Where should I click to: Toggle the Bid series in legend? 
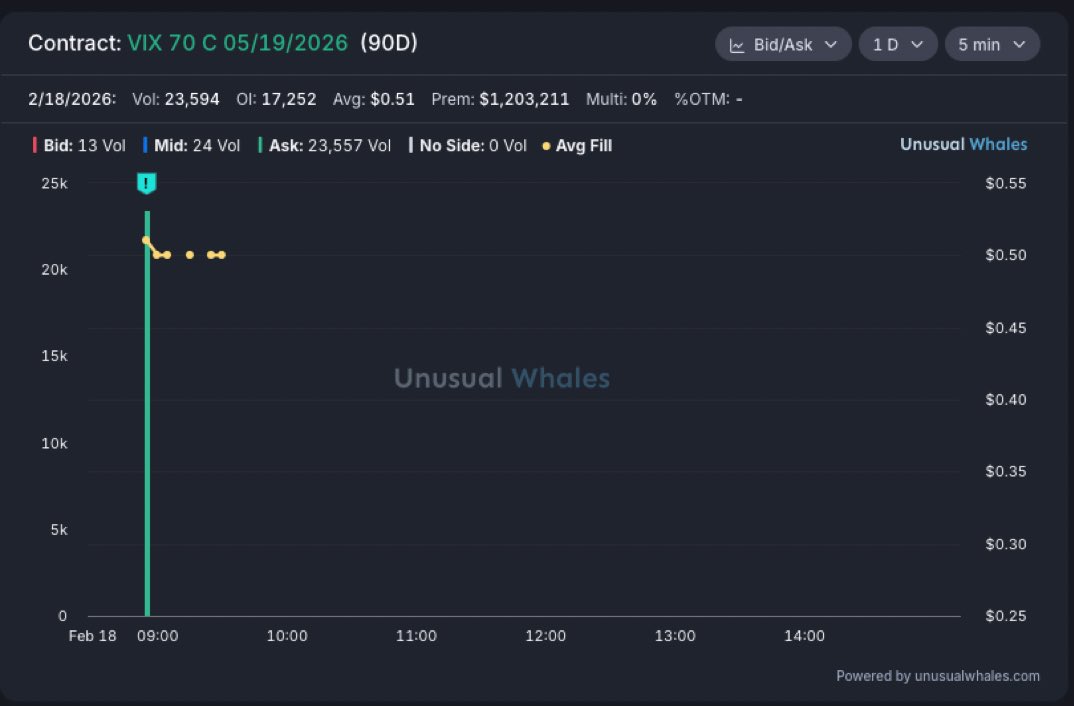coord(79,145)
